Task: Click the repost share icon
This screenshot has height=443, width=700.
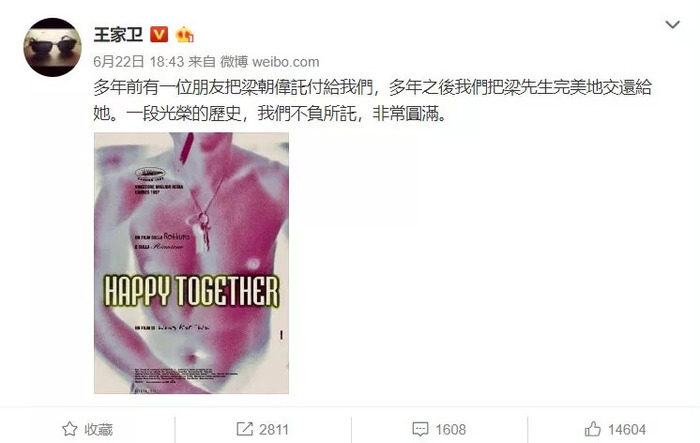Action: pyautogui.click(x=244, y=429)
